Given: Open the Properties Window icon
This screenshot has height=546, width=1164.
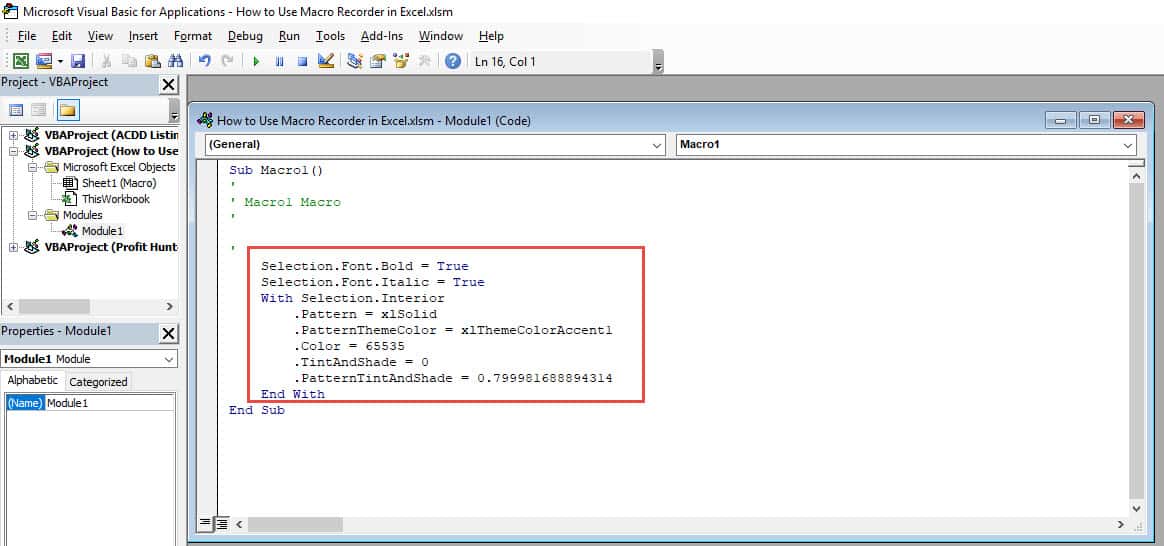Looking at the screenshot, I should pos(379,62).
